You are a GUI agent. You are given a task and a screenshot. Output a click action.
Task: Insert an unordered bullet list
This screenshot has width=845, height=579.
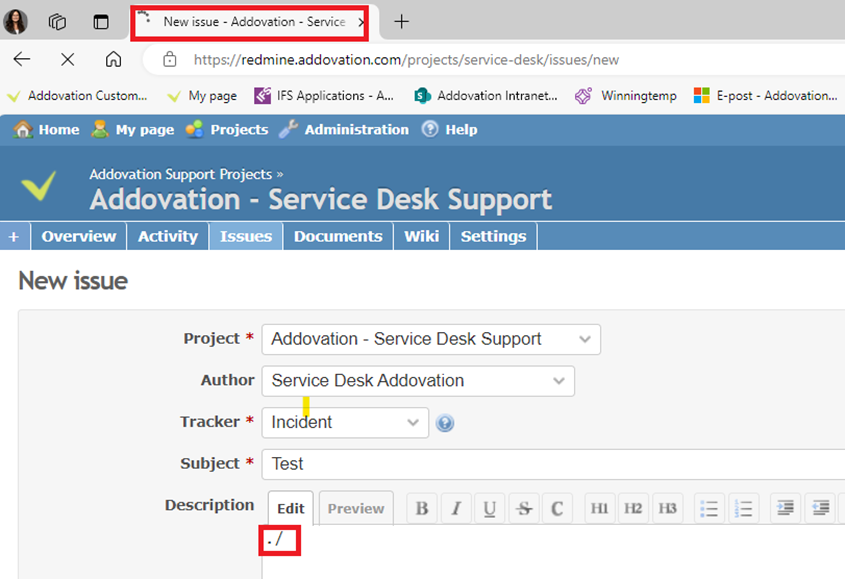click(x=709, y=508)
